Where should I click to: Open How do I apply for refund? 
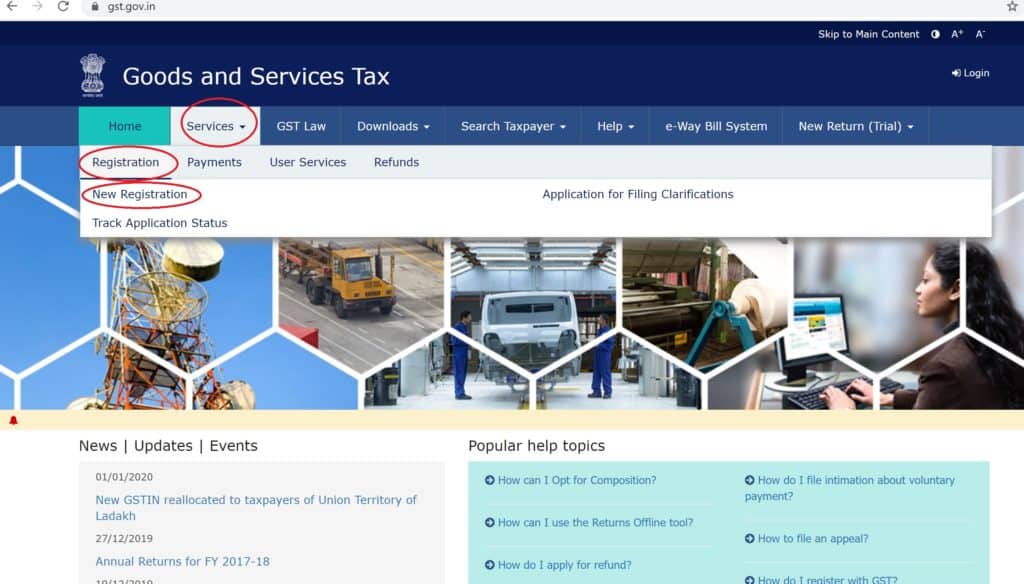565,565
